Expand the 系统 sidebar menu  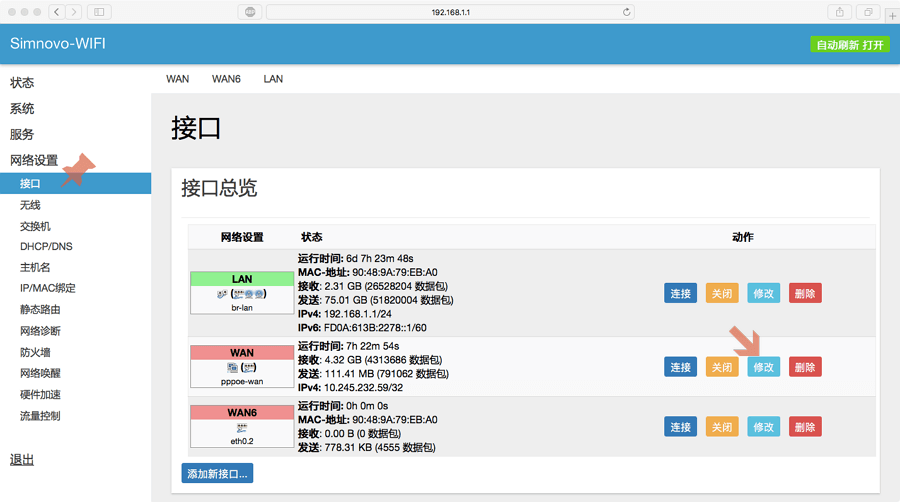pos(22,108)
